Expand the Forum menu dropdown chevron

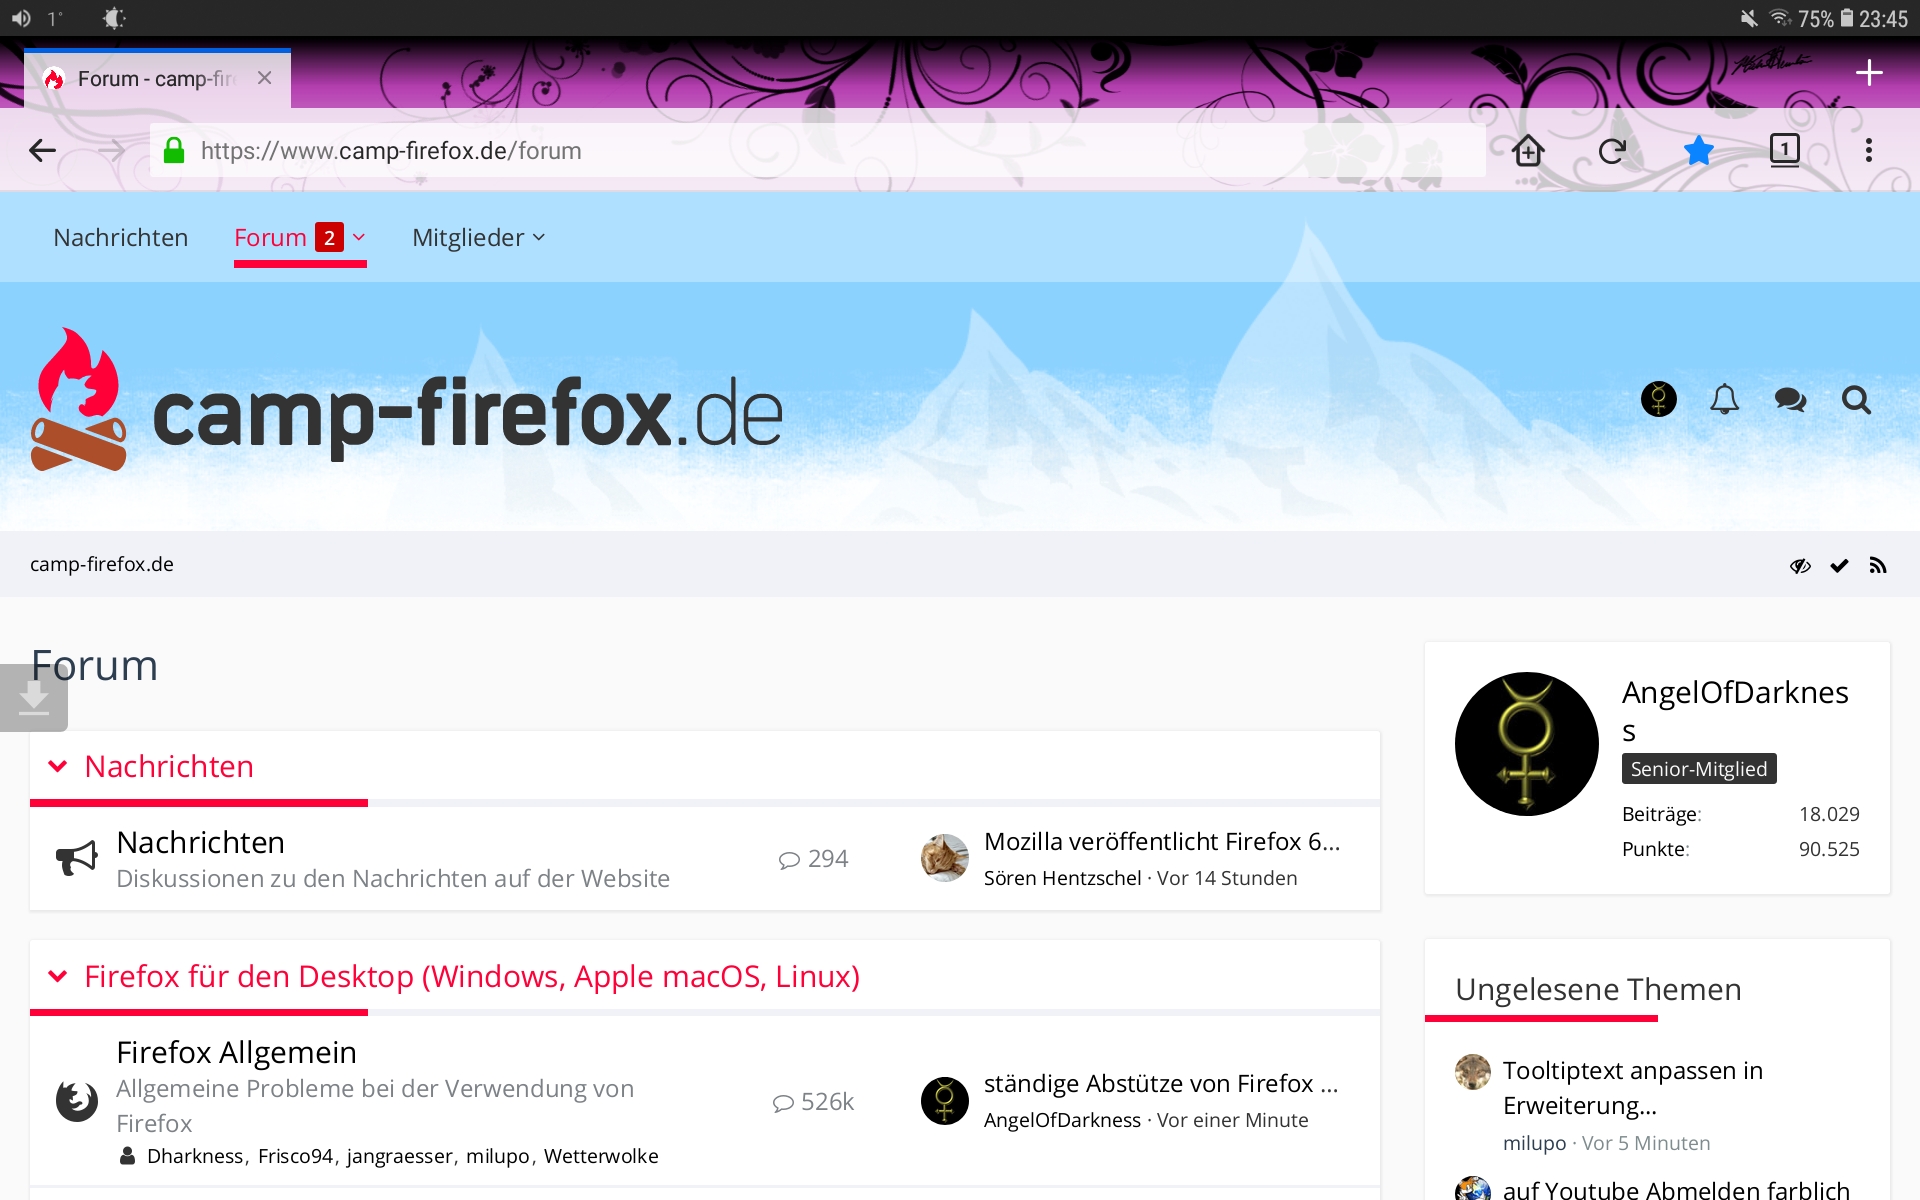coord(359,238)
